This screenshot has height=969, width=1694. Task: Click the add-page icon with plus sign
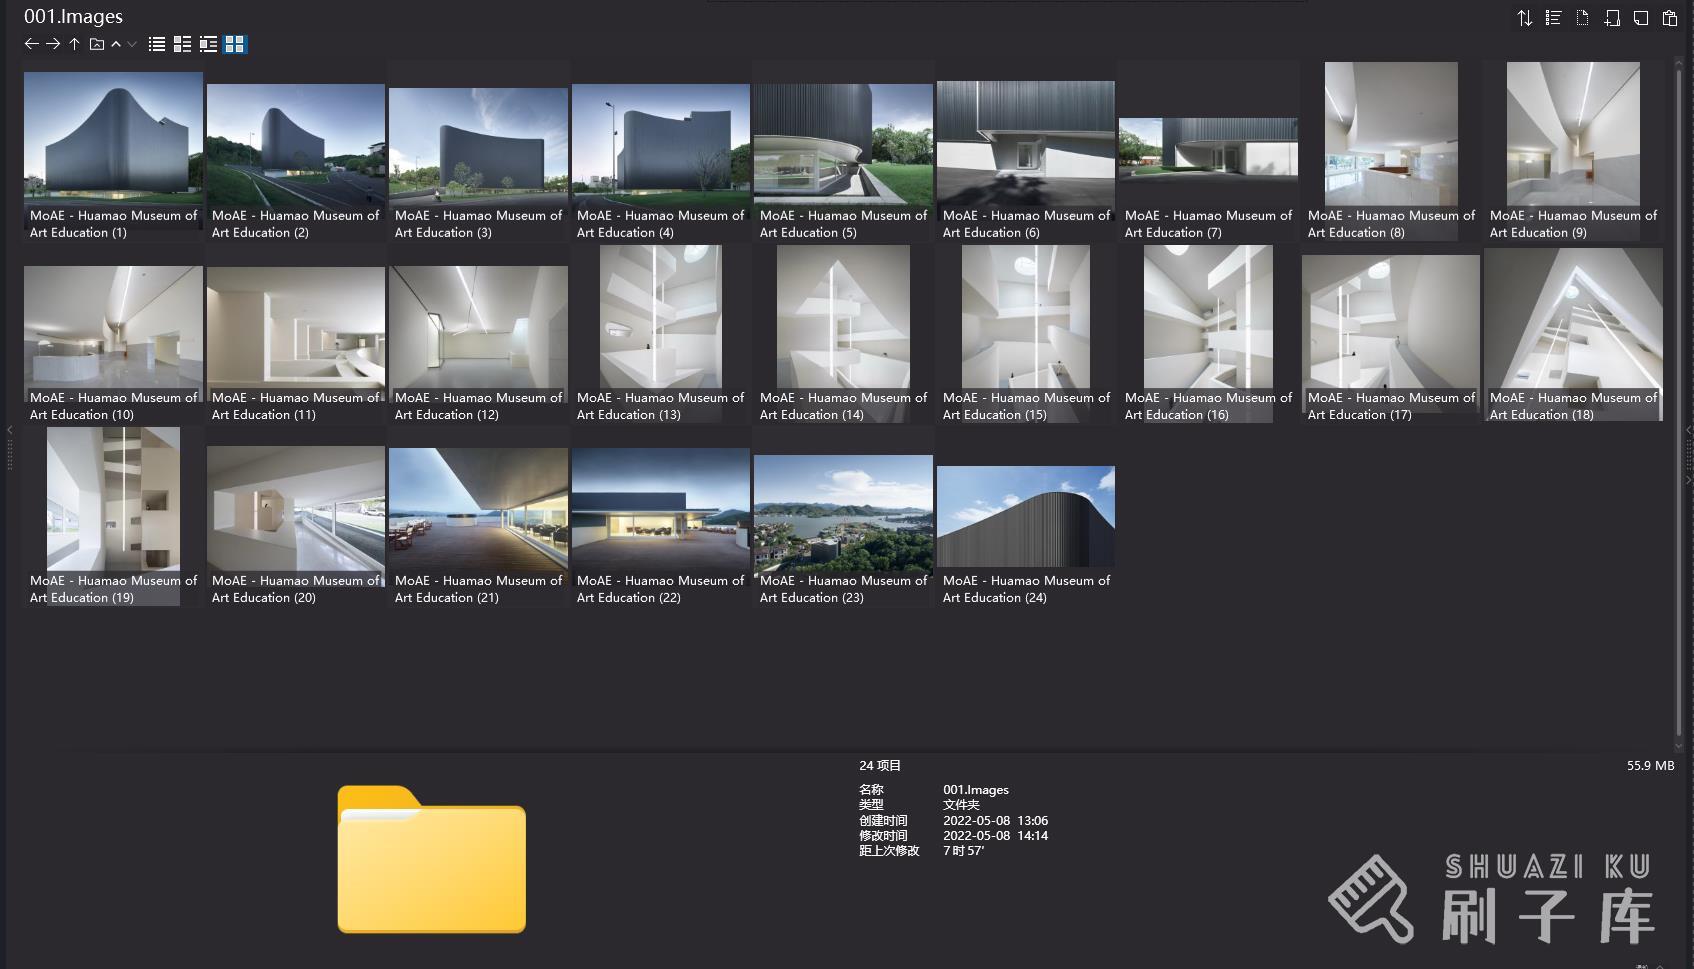[x=1612, y=18]
